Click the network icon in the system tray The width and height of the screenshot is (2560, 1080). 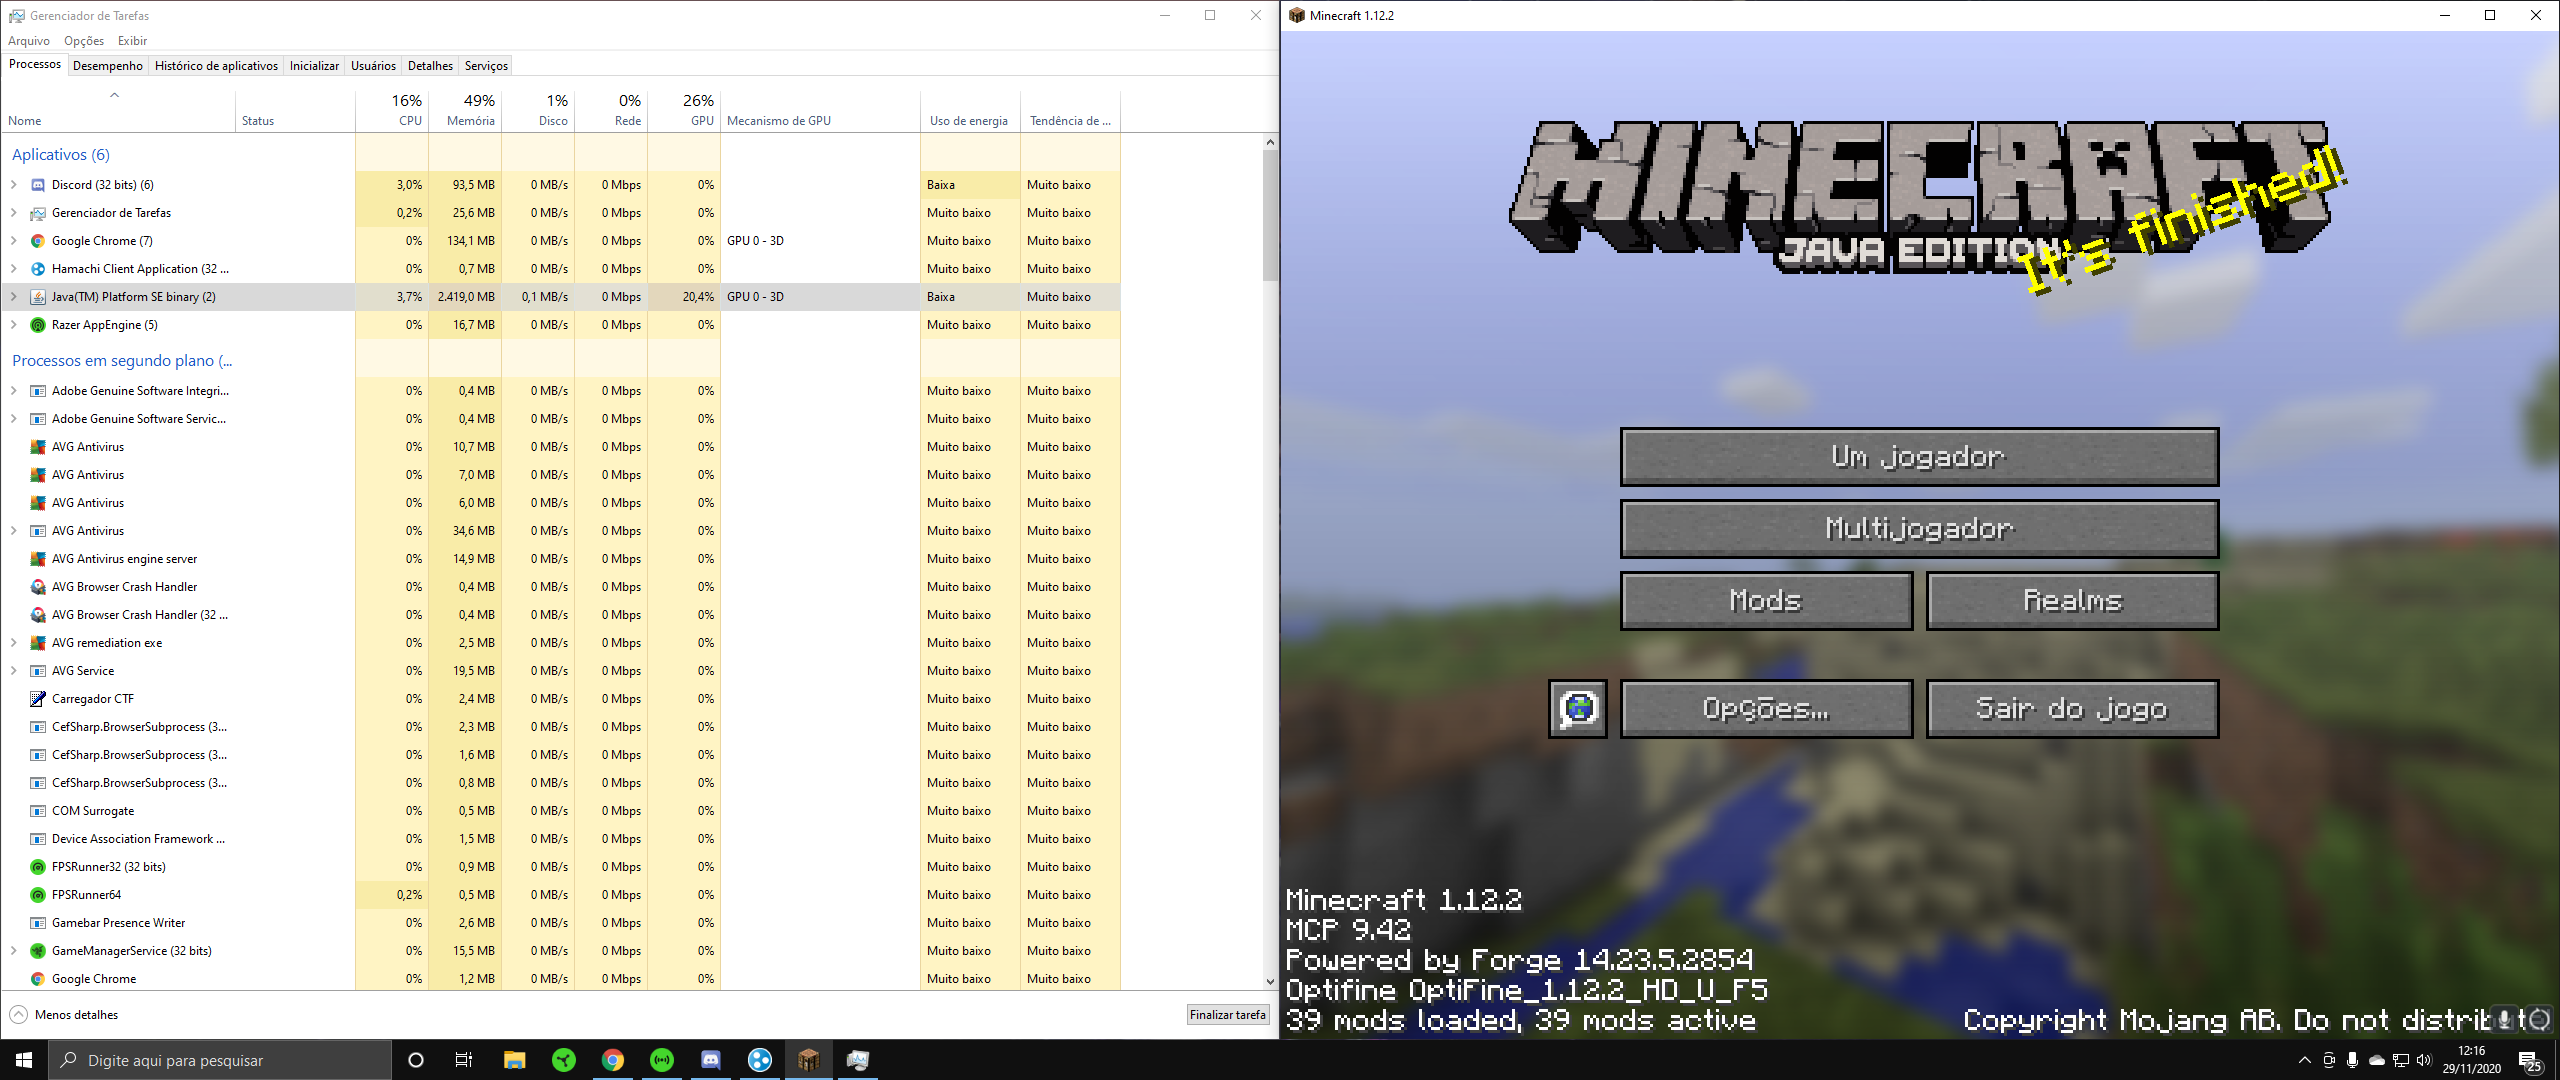2401,1060
